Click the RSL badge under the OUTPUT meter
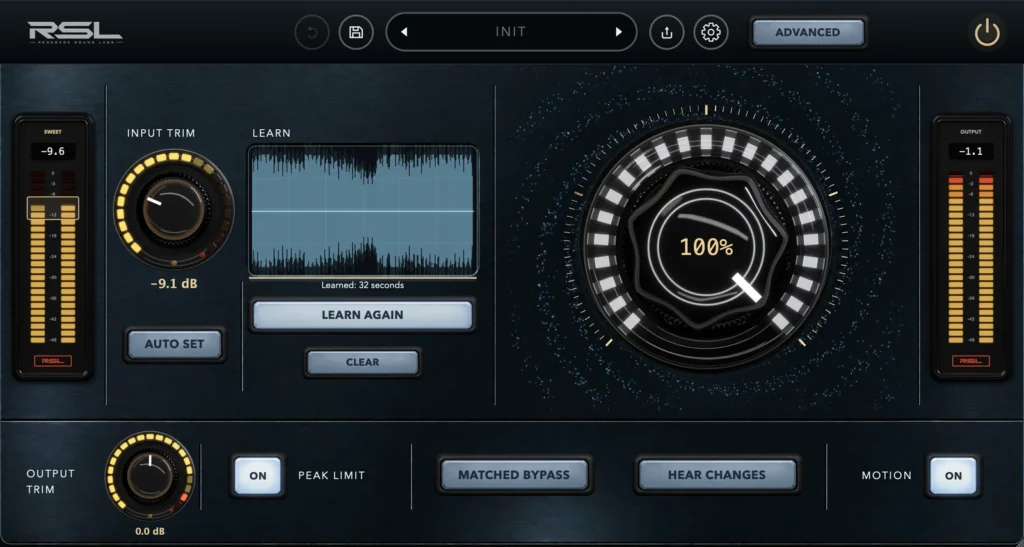1024x547 pixels. (971, 361)
